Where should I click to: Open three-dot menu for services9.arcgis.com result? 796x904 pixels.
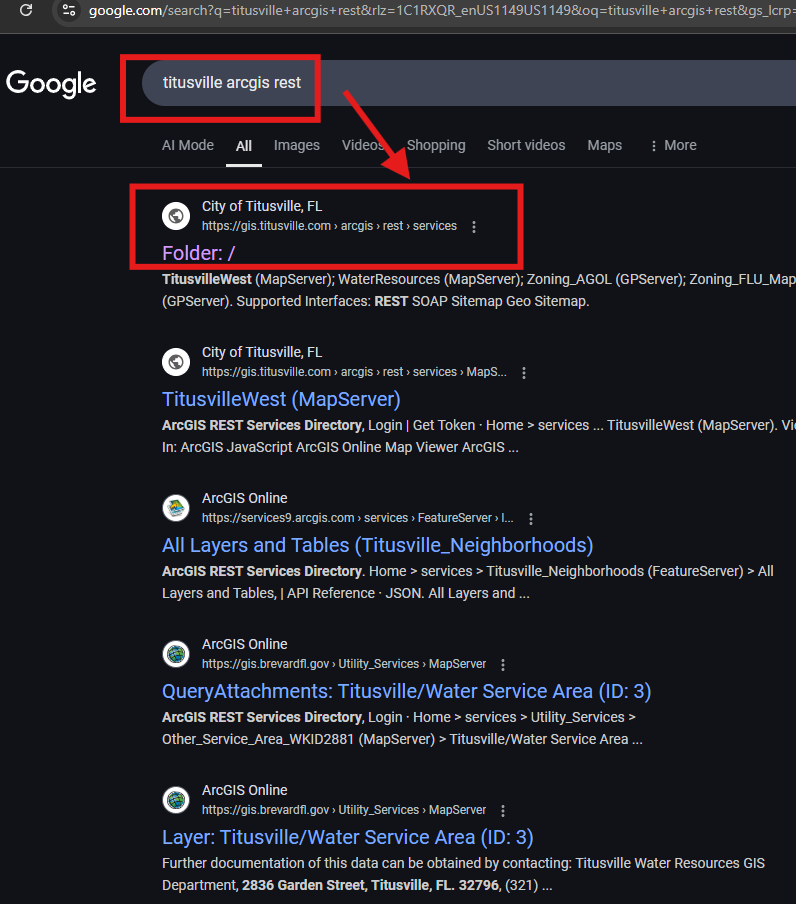tap(531, 518)
